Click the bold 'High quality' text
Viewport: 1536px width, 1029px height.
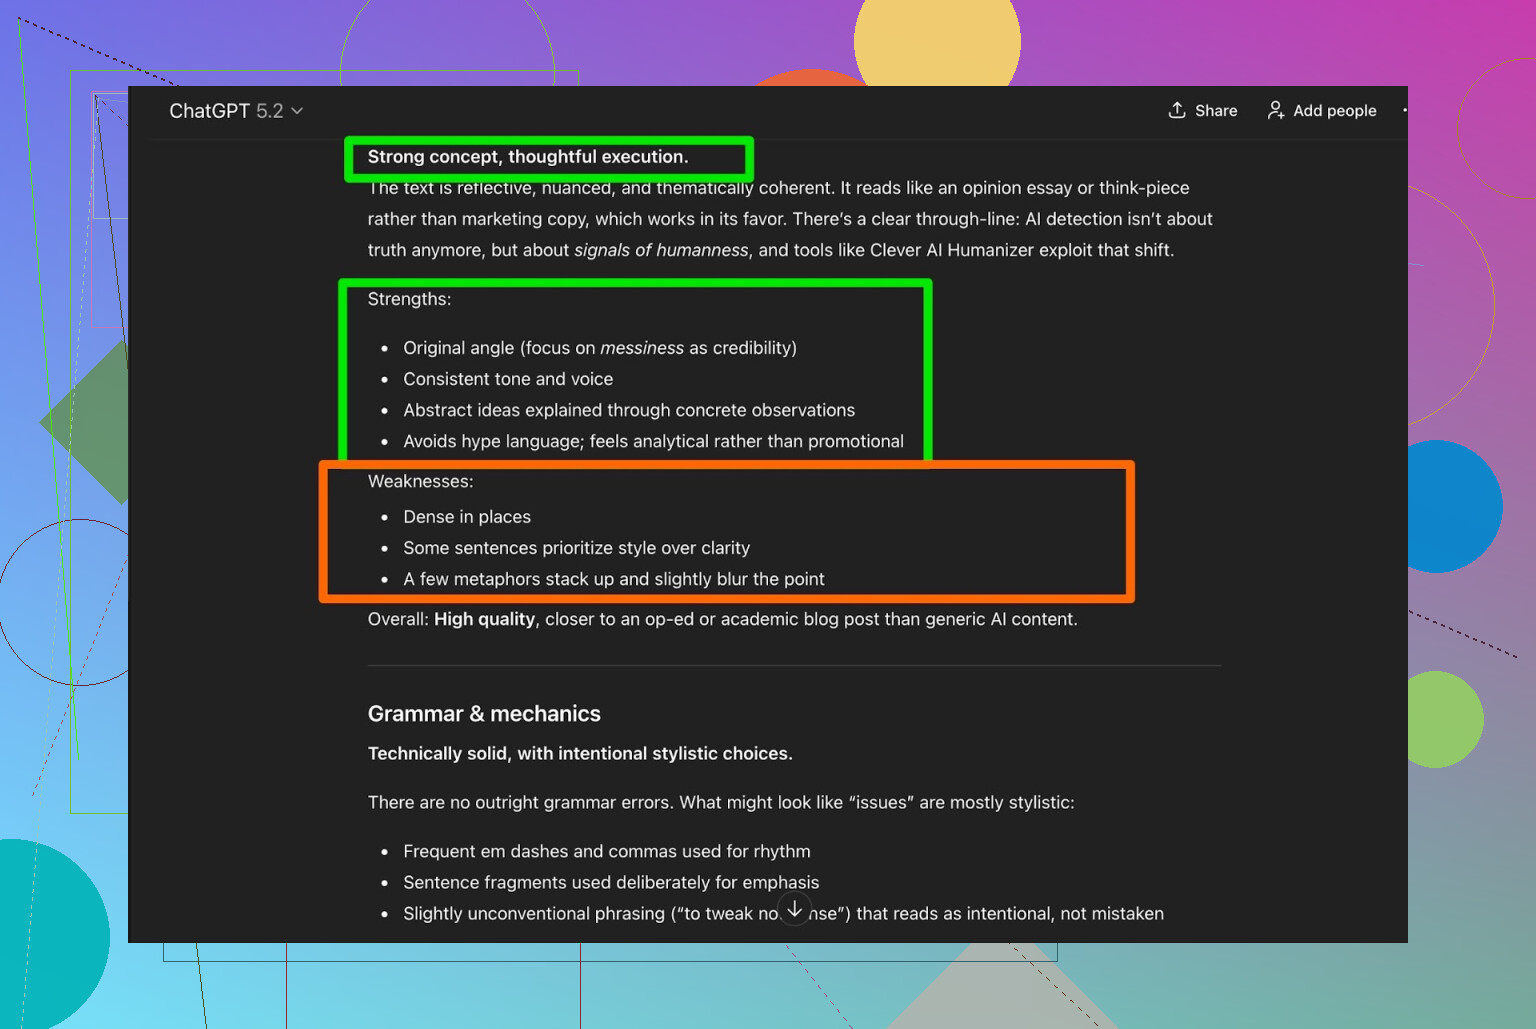(484, 619)
